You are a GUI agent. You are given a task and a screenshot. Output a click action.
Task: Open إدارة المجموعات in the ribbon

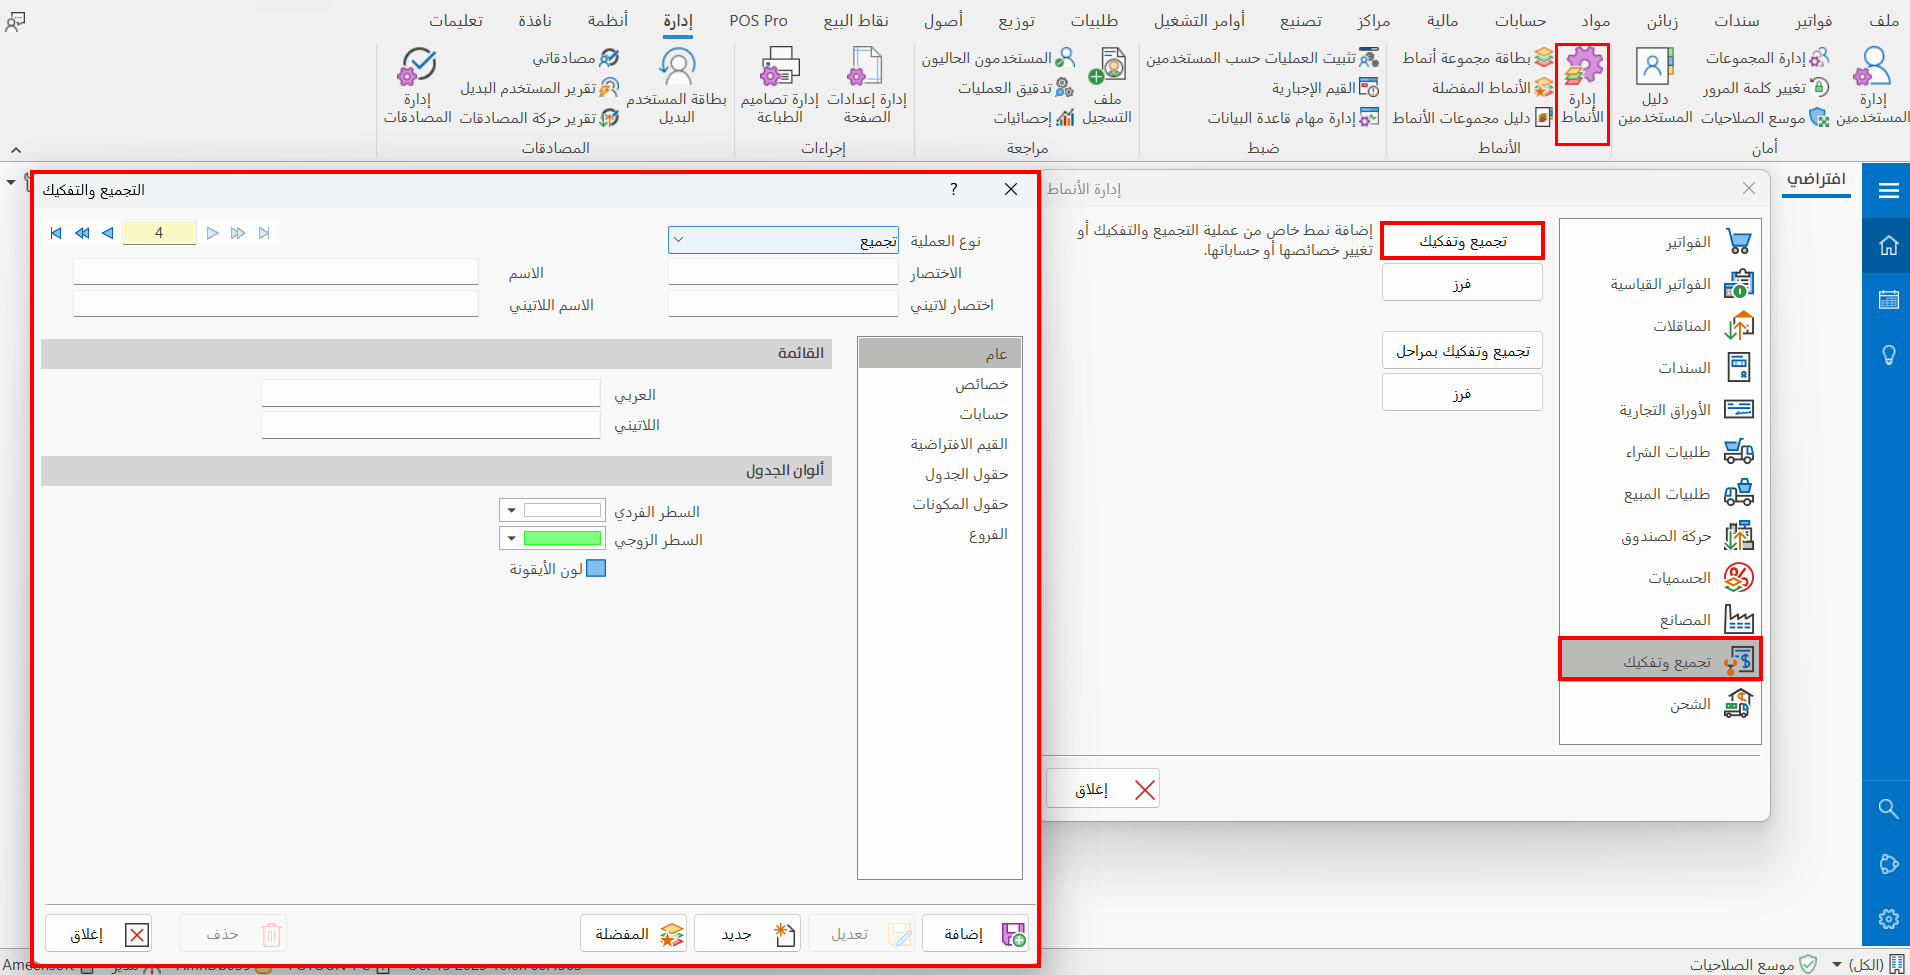tap(1768, 58)
